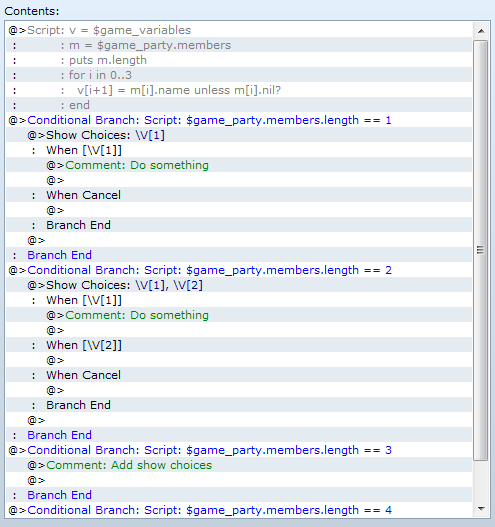Image resolution: width=495 pixels, height=527 pixels.
Task: Select the Comment: Add show choices line
Action: (239, 465)
